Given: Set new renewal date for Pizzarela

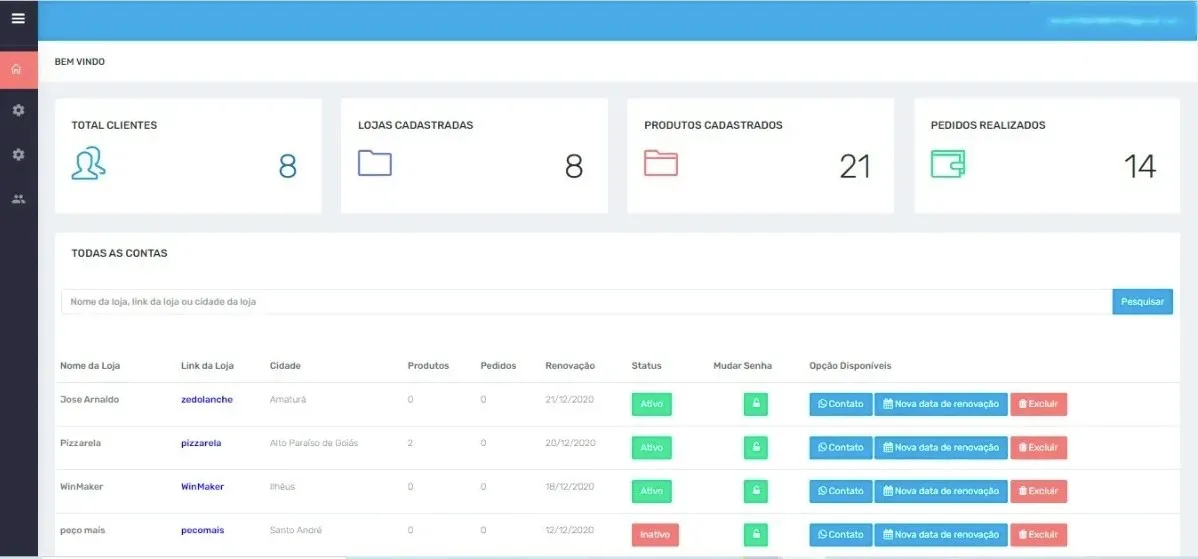Looking at the screenshot, I should tap(941, 448).
